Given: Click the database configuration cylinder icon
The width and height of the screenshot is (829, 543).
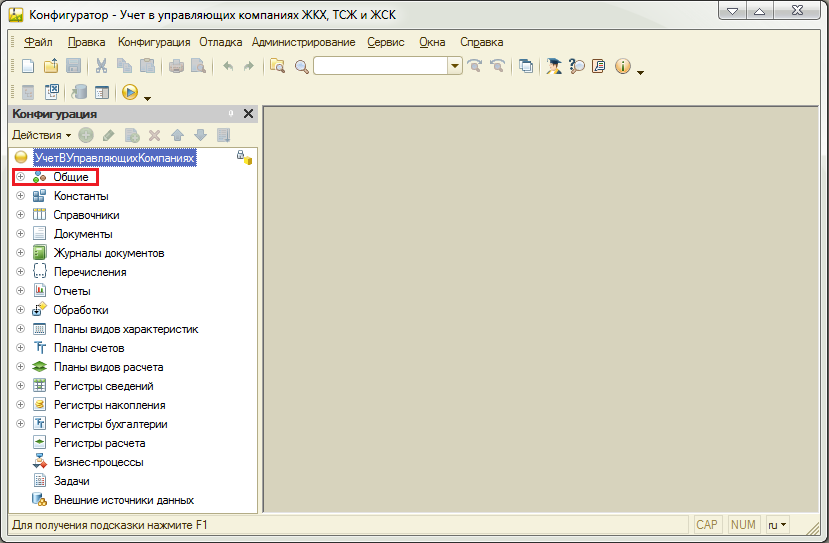Looking at the screenshot, I should (x=79, y=92).
